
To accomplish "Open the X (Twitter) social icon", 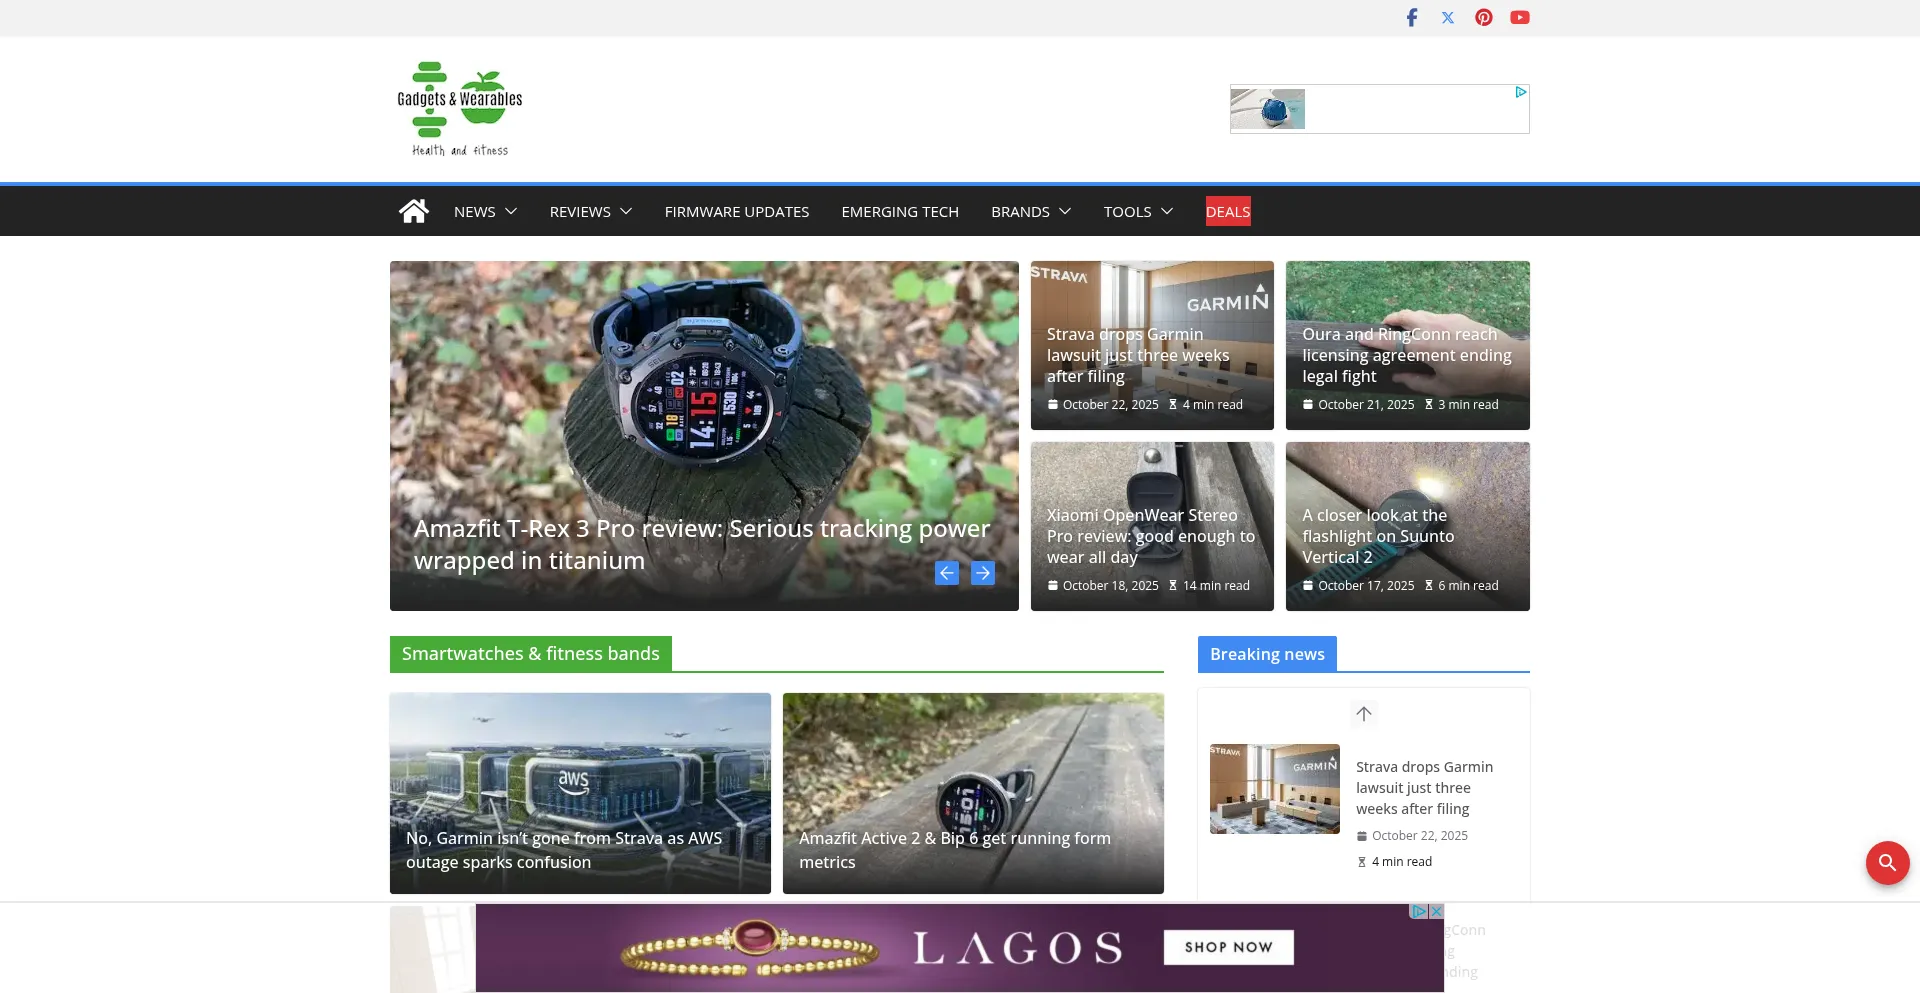I will coord(1447,18).
